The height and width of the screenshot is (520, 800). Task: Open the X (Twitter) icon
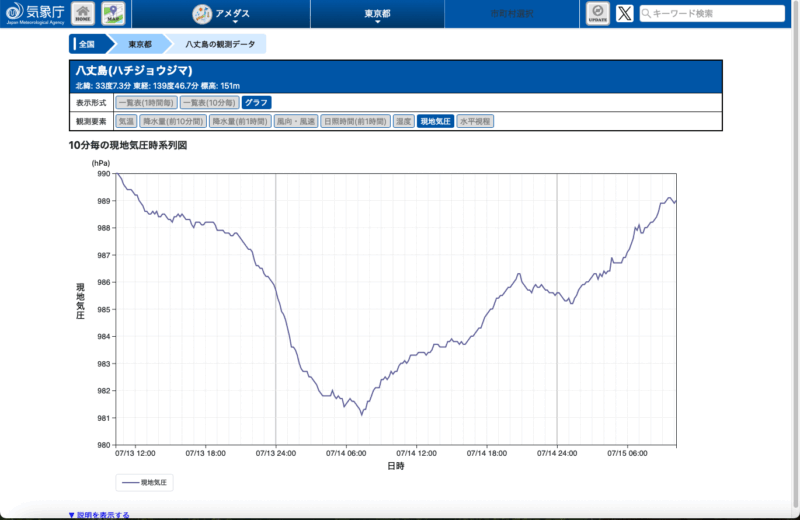(x=624, y=13)
